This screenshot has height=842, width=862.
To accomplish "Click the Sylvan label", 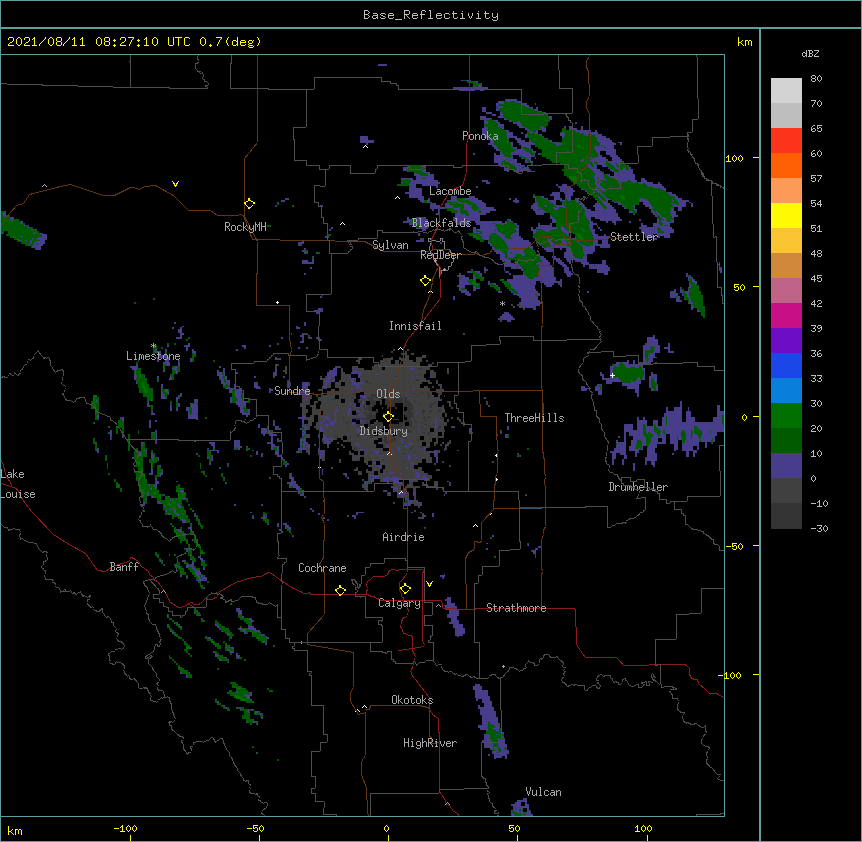I will click(390, 245).
